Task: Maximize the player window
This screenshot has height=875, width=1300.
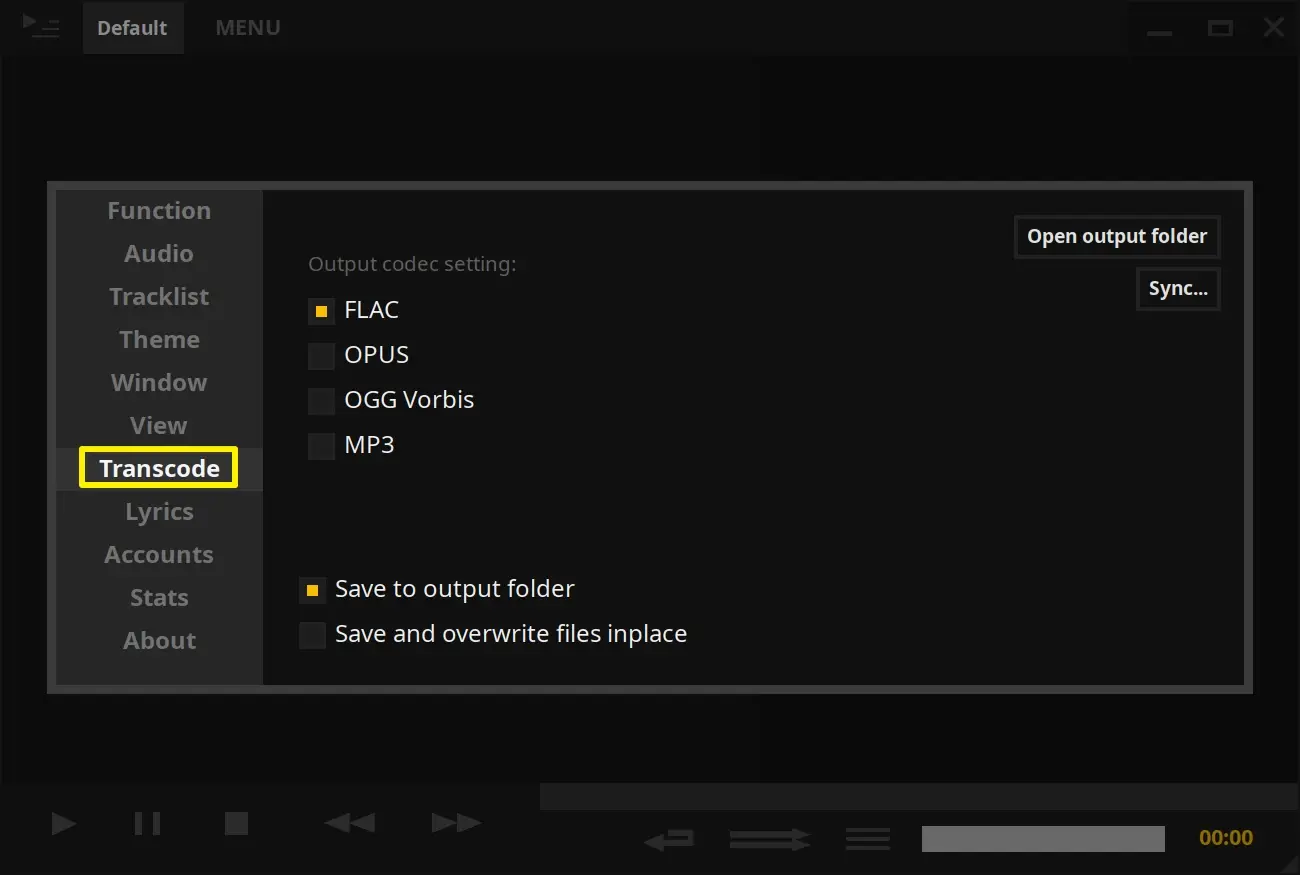Action: tap(1220, 28)
